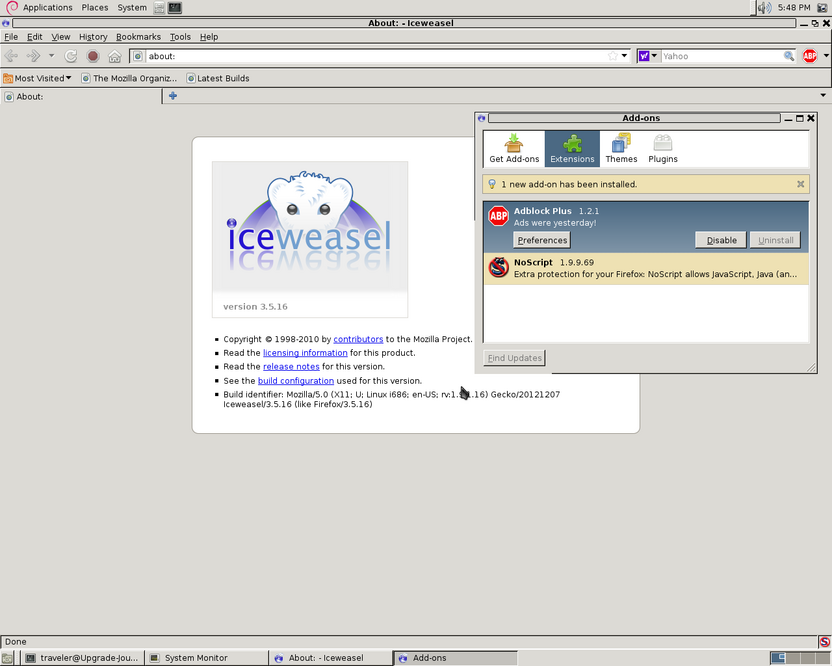Bookmark this page with the star
Image resolution: width=832 pixels, height=666 pixels.
point(613,56)
